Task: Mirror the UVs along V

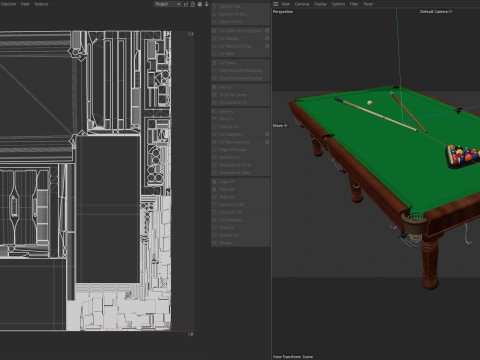Action: coord(240,119)
